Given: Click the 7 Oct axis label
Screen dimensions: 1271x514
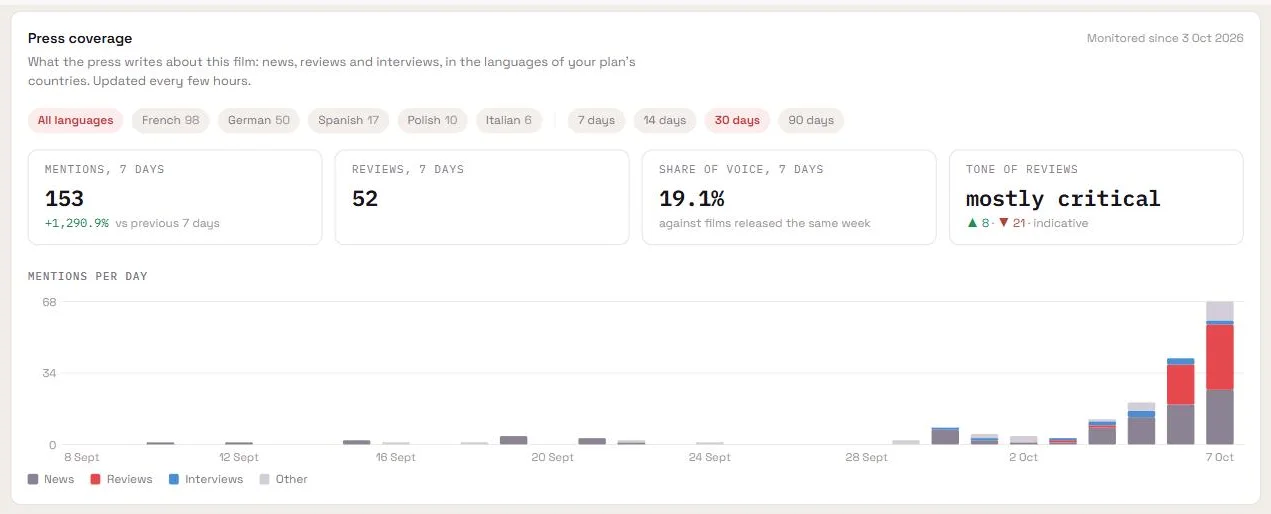Looking at the screenshot, I should pos(1219,457).
